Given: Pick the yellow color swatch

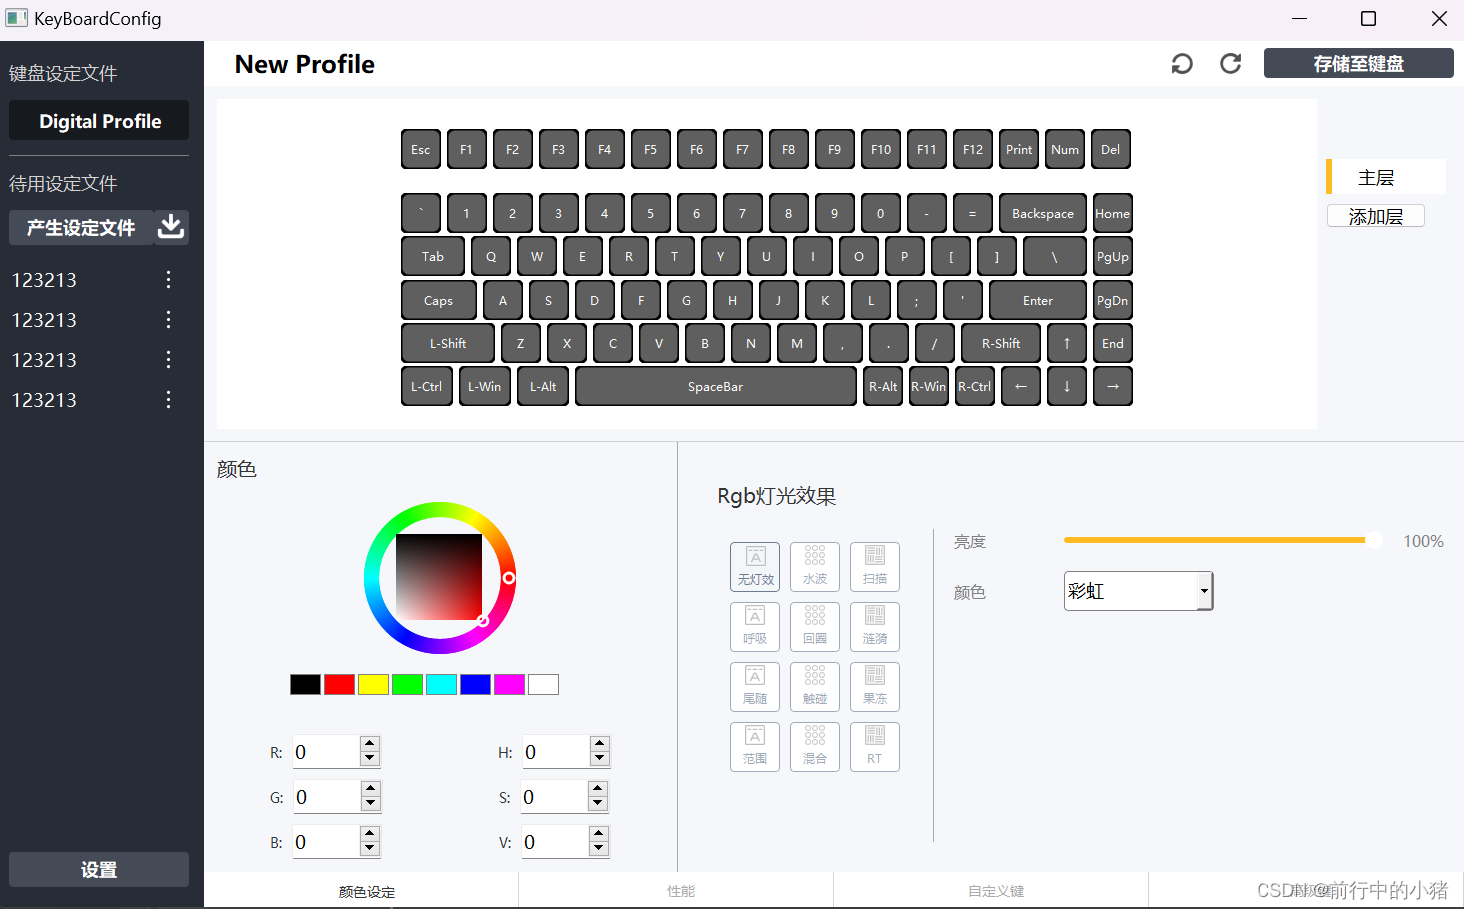Looking at the screenshot, I should (373, 684).
